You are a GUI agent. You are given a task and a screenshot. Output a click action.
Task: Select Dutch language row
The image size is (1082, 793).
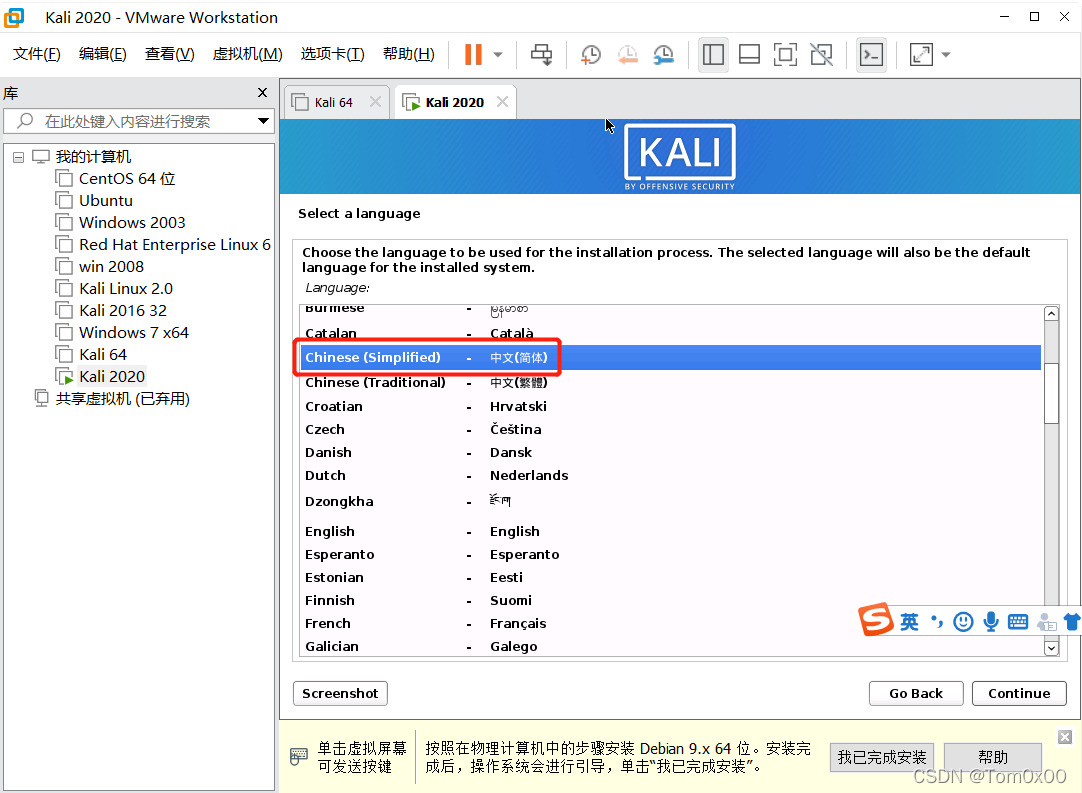coord(670,476)
